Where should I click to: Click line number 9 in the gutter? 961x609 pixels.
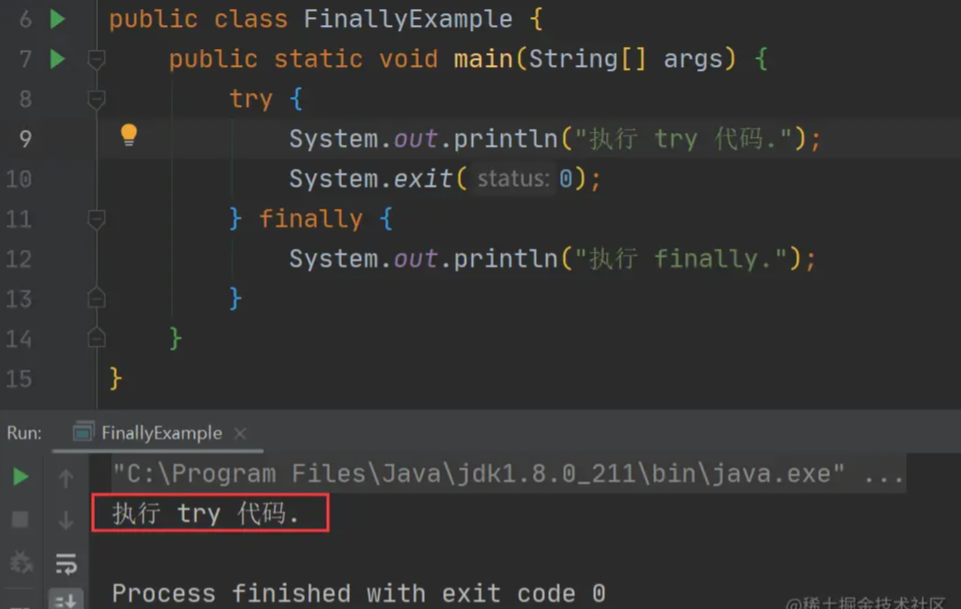pos(25,138)
